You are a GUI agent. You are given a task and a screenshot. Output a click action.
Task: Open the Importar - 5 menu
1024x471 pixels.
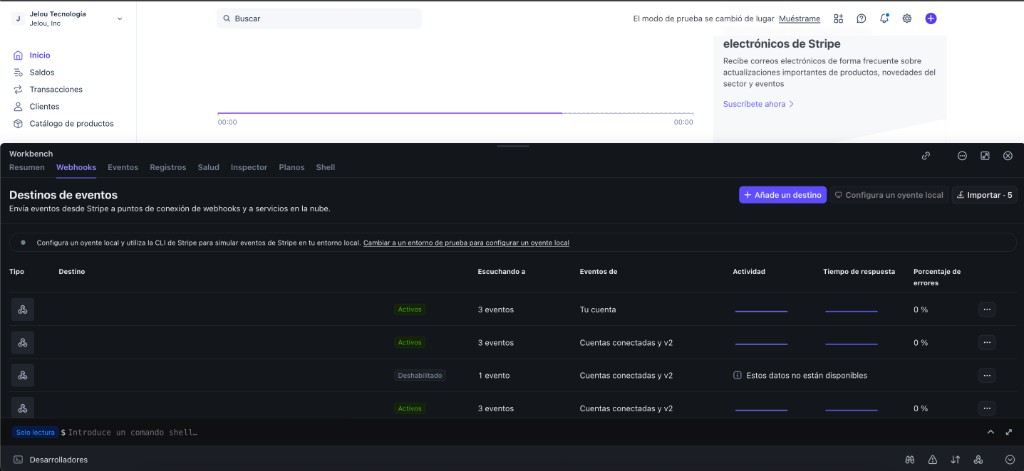click(x=984, y=195)
